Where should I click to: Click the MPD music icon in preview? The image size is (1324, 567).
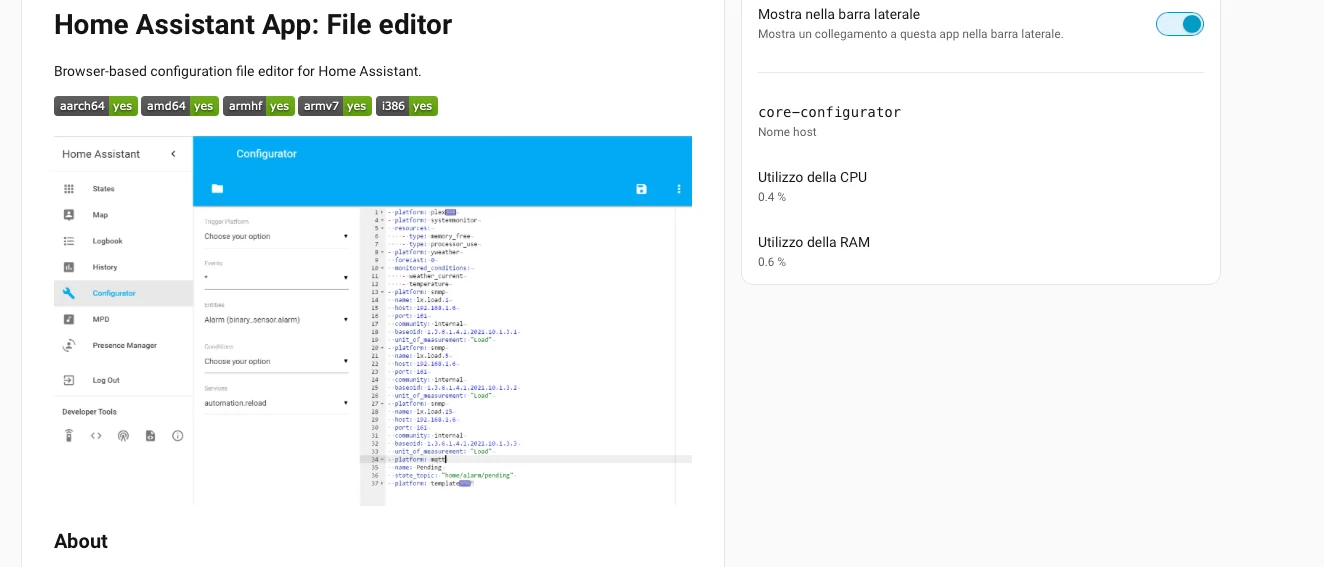69,319
